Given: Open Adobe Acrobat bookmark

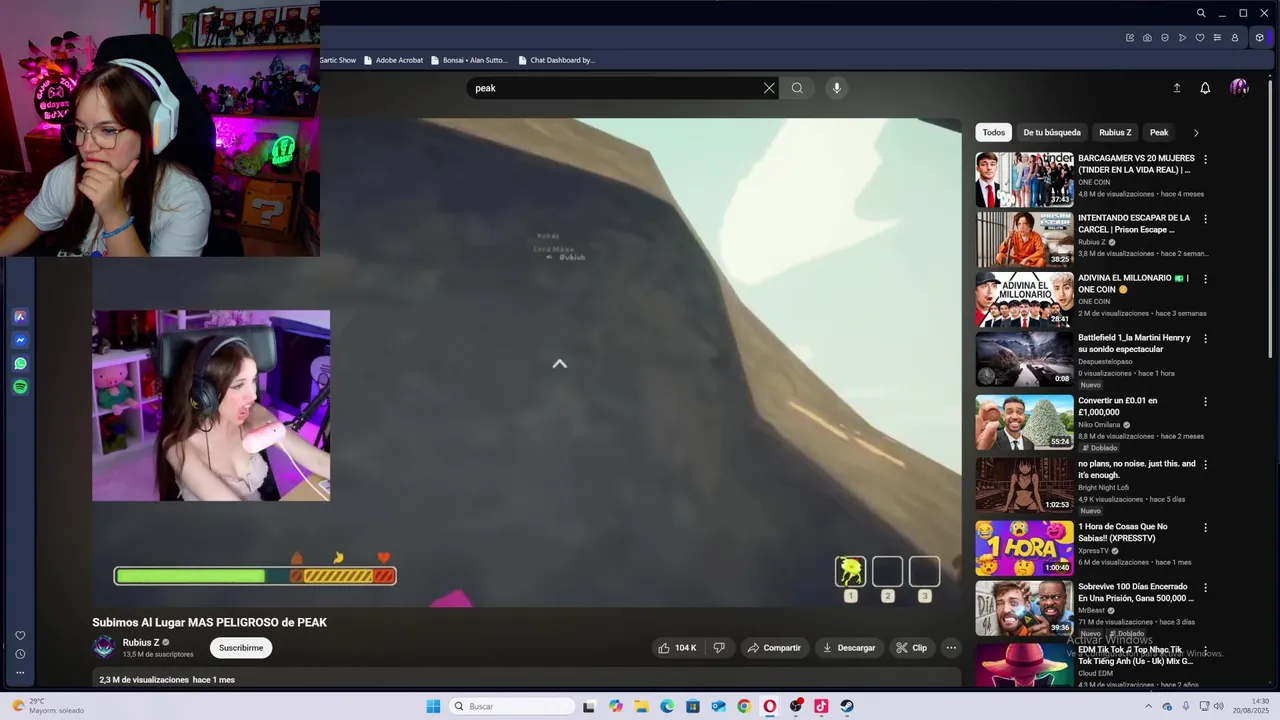Looking at the screenshot, I should tap(393, 60).
